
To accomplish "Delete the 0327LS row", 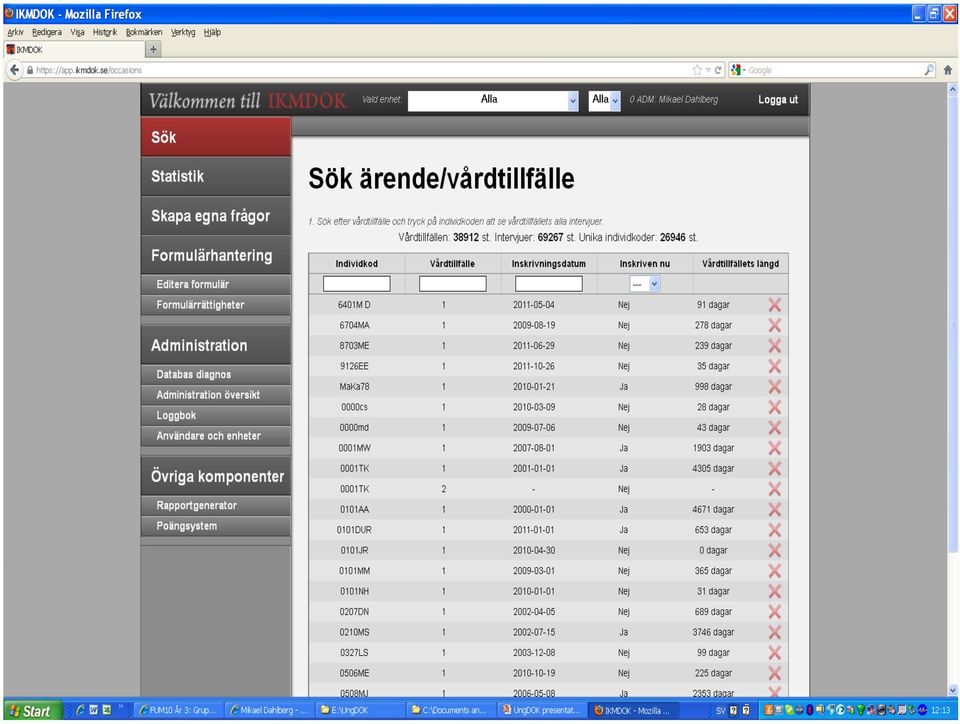I will [x=774, y=653].
